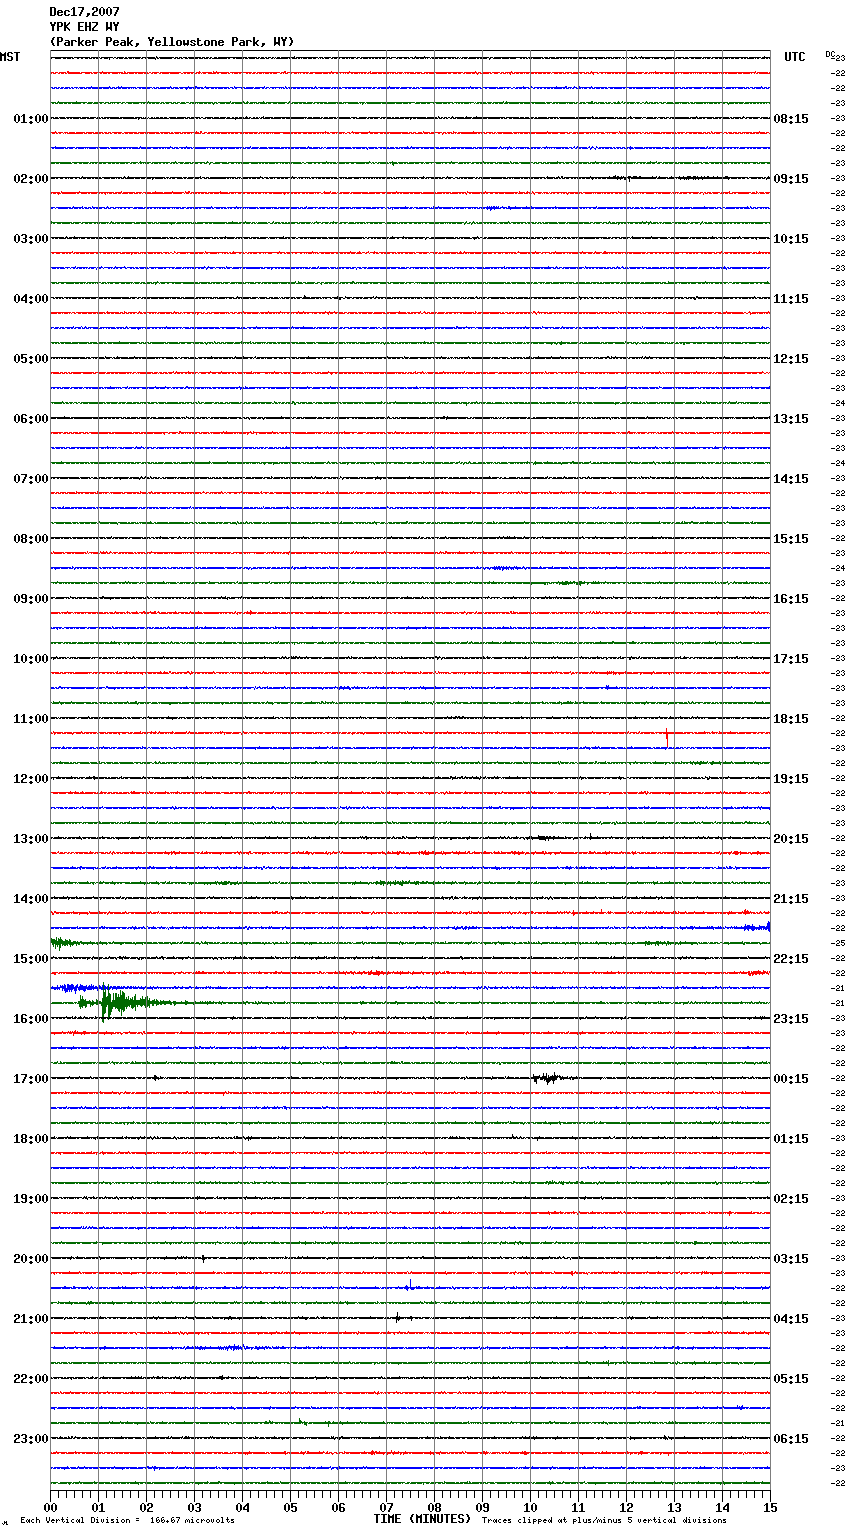The height and width of the screenshot is (1534, 850).
Task: Click the DC offset column header
Action: (831, 54)
